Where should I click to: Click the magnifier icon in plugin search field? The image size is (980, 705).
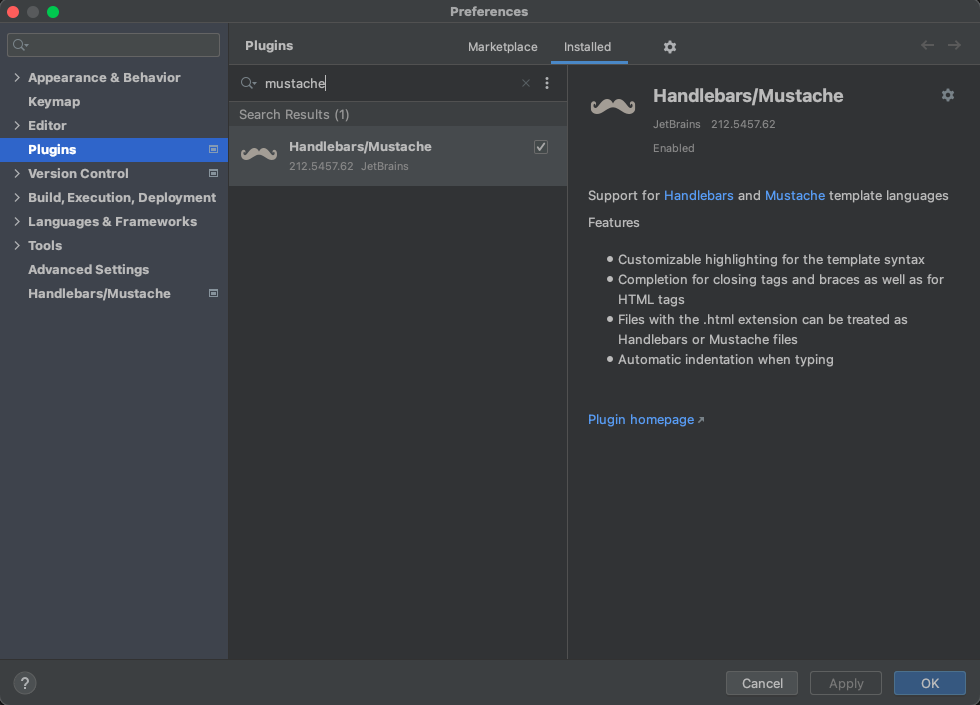tap(248, 83)
